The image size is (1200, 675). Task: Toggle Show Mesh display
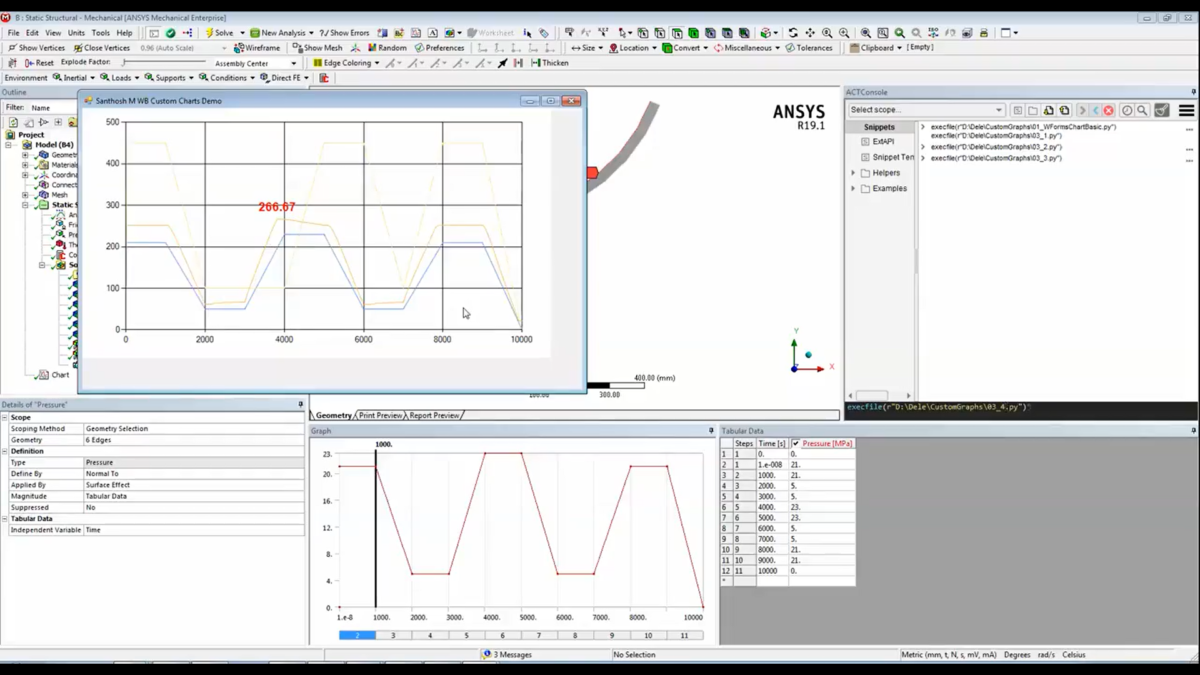tap(317, 48)
